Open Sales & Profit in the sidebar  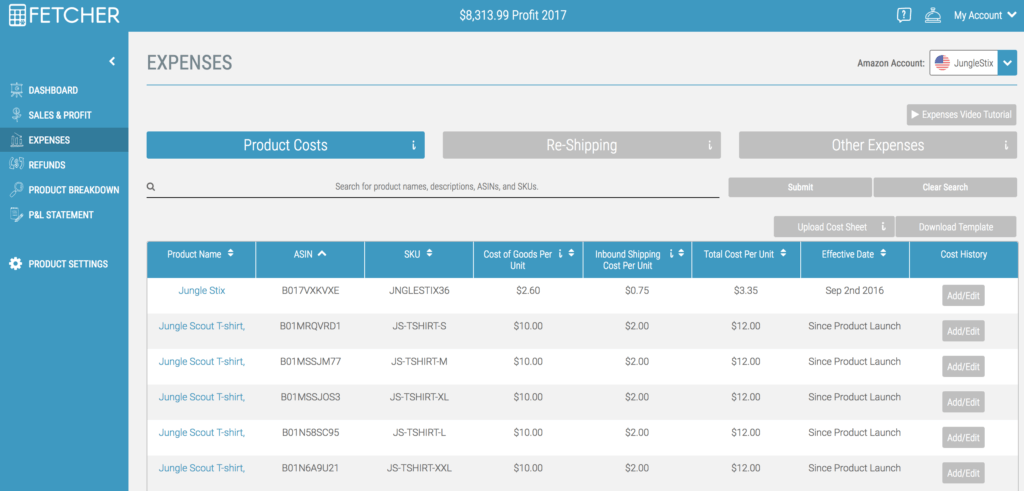pos(60,115)
